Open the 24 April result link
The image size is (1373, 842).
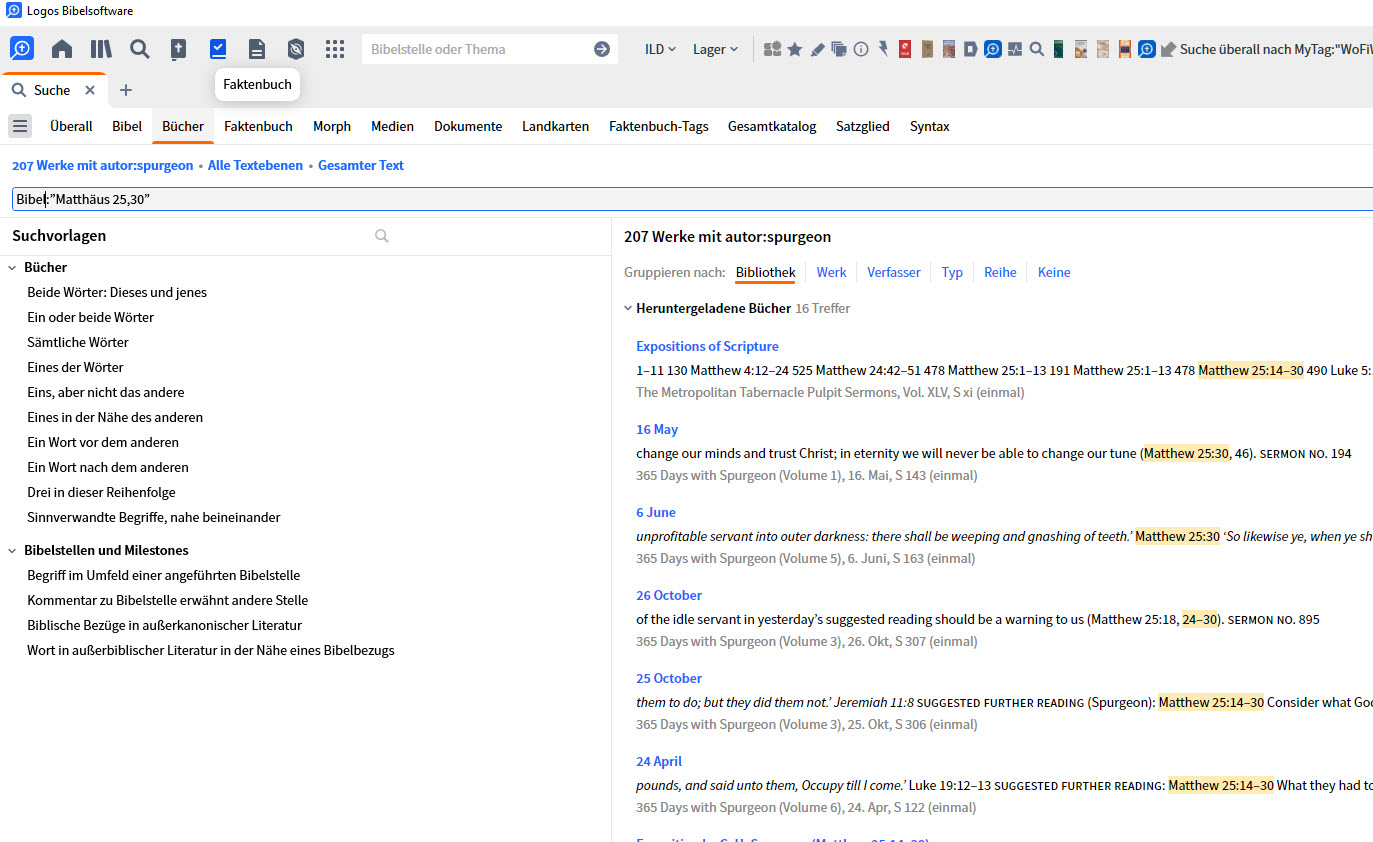[659, 761]
